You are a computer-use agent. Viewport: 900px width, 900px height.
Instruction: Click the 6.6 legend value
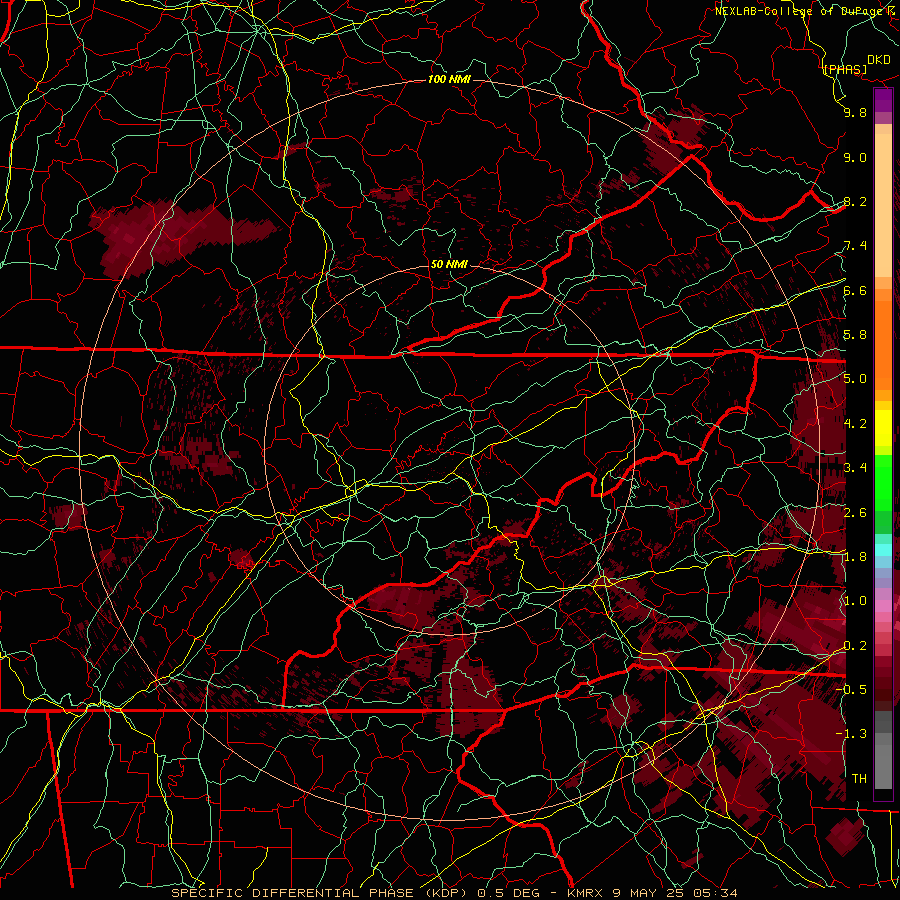click(855, 290)
